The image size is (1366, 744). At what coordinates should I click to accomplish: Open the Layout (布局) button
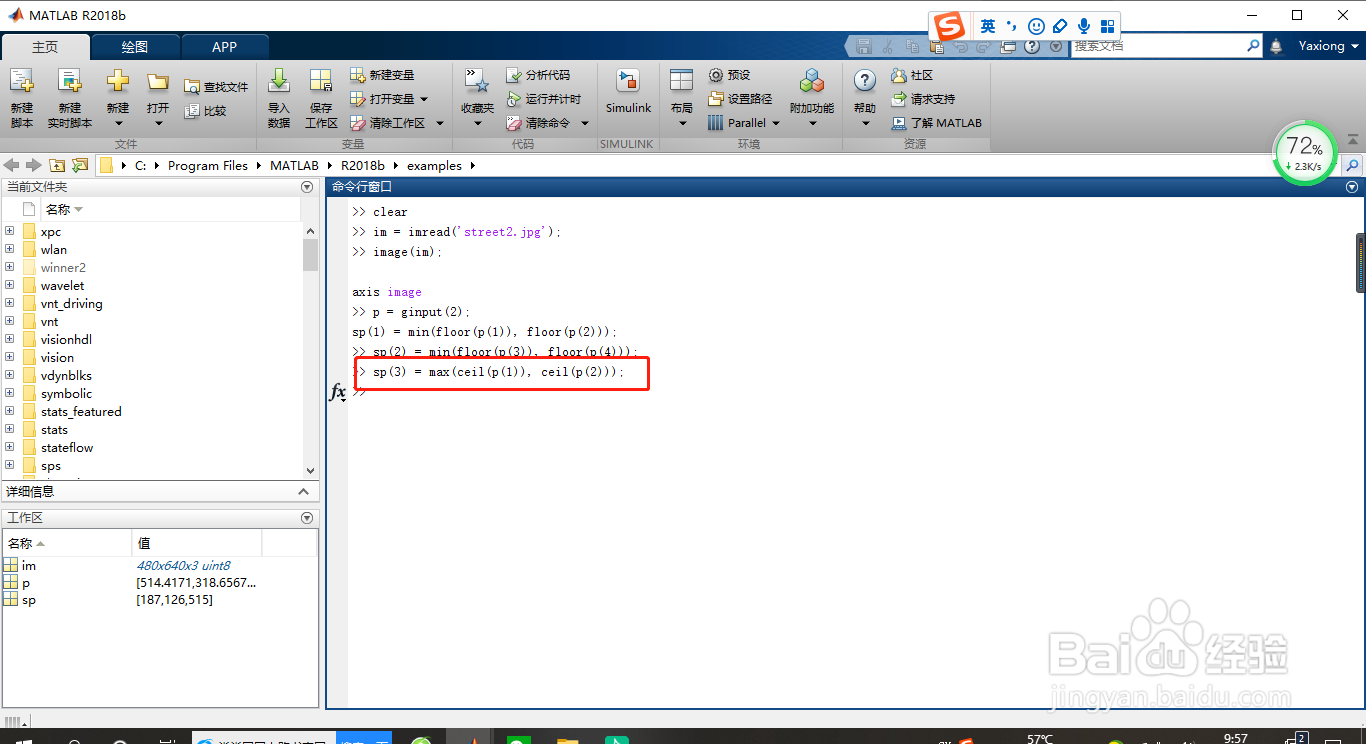tap(682, 97)
